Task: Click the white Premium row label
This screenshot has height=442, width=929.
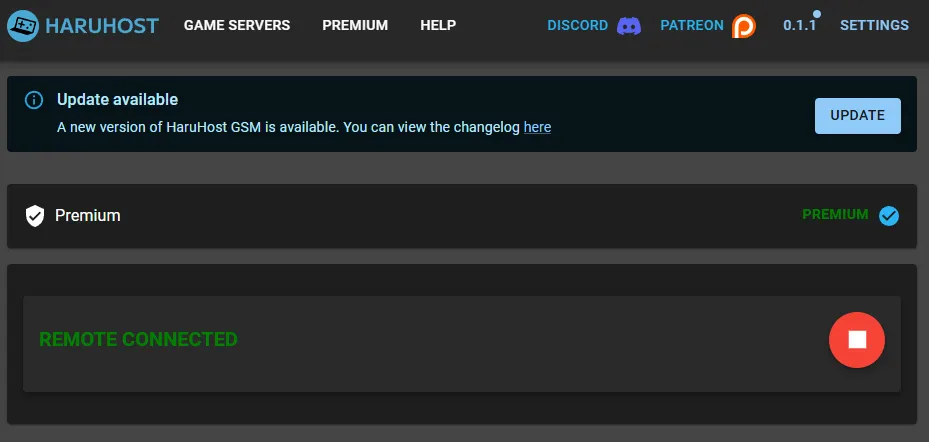Action: point(88,216)
